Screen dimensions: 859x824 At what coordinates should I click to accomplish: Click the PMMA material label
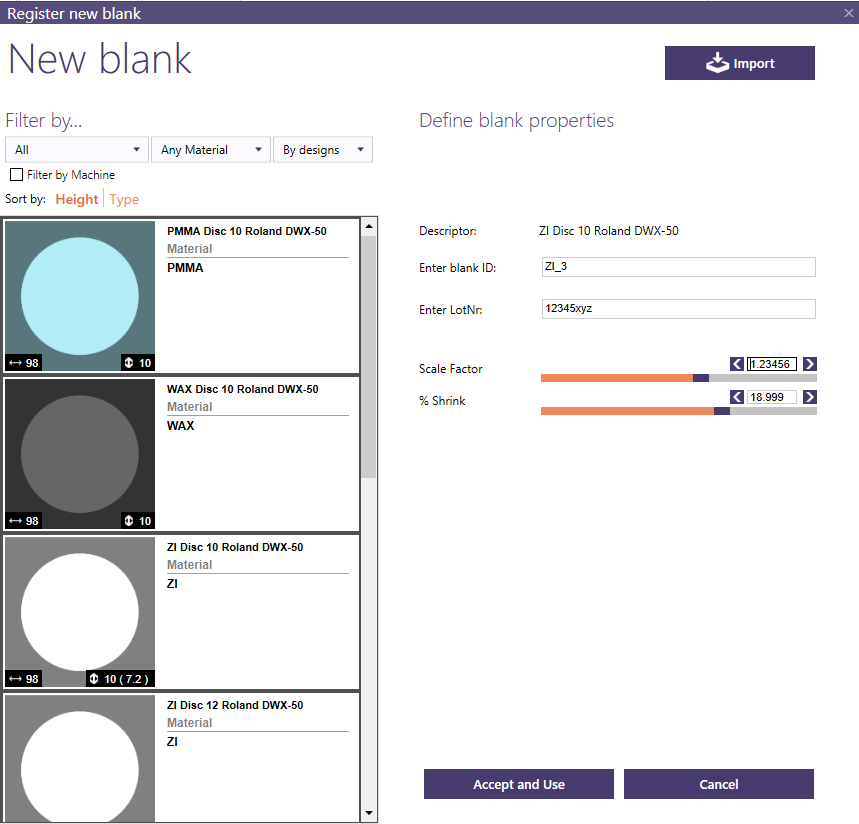[185, 268]
